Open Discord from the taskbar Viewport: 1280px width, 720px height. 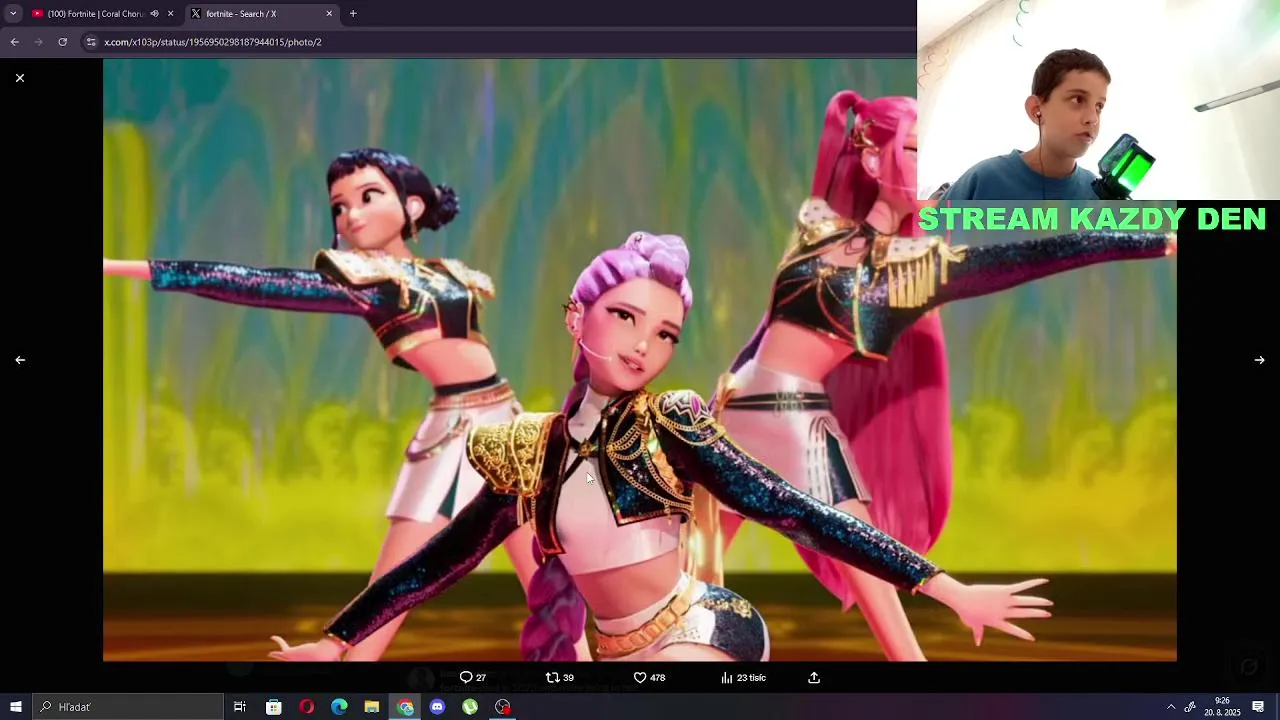click(x=437, y=707)
